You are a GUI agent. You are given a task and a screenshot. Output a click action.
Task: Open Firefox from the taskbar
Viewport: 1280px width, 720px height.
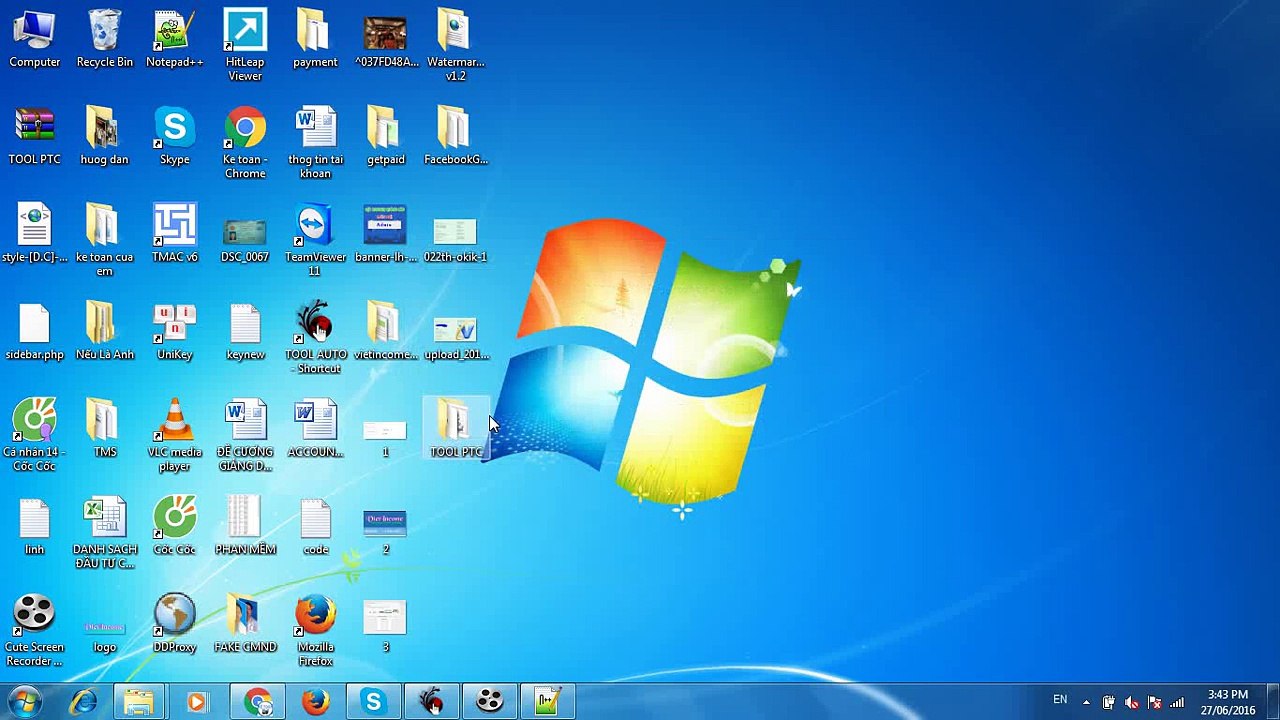[316, 702]
